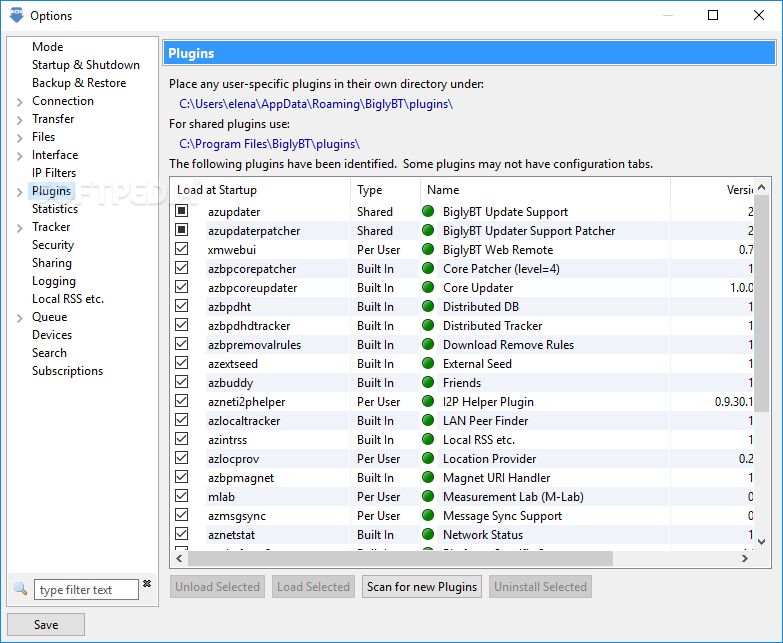Click green status dot for Magnet URI Handler

428,477
